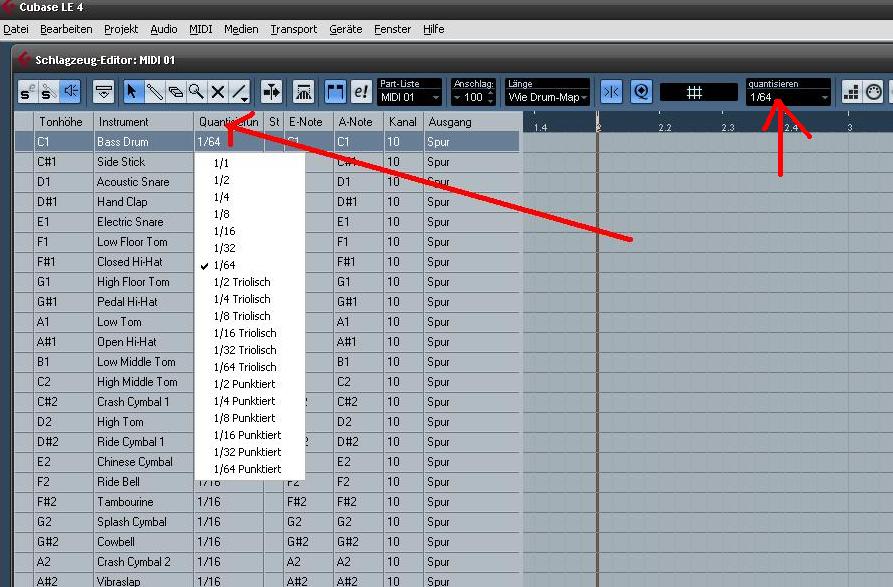The width and height of the screenshot is (893, 587).
Task: Open the Medien menu
Action: coord(241,29)
